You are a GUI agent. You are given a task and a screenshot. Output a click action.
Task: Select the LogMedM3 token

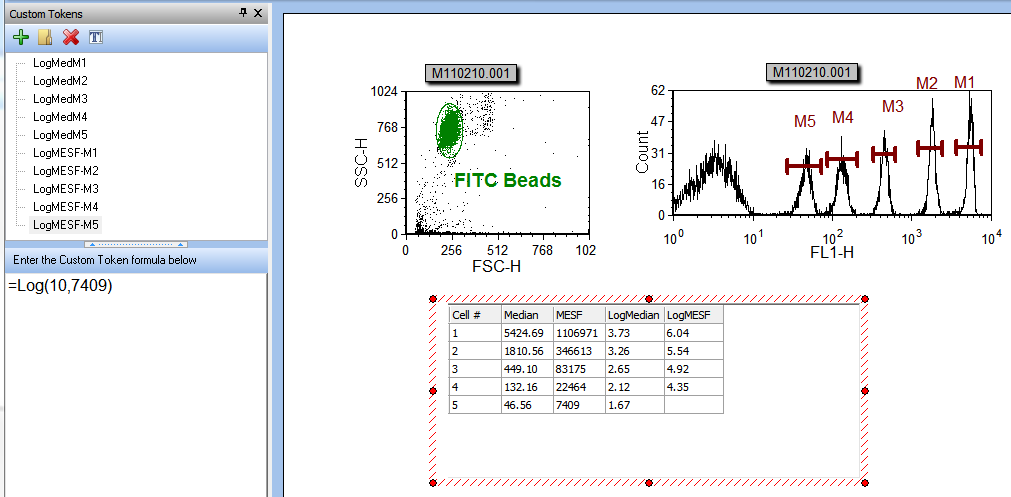60,98
